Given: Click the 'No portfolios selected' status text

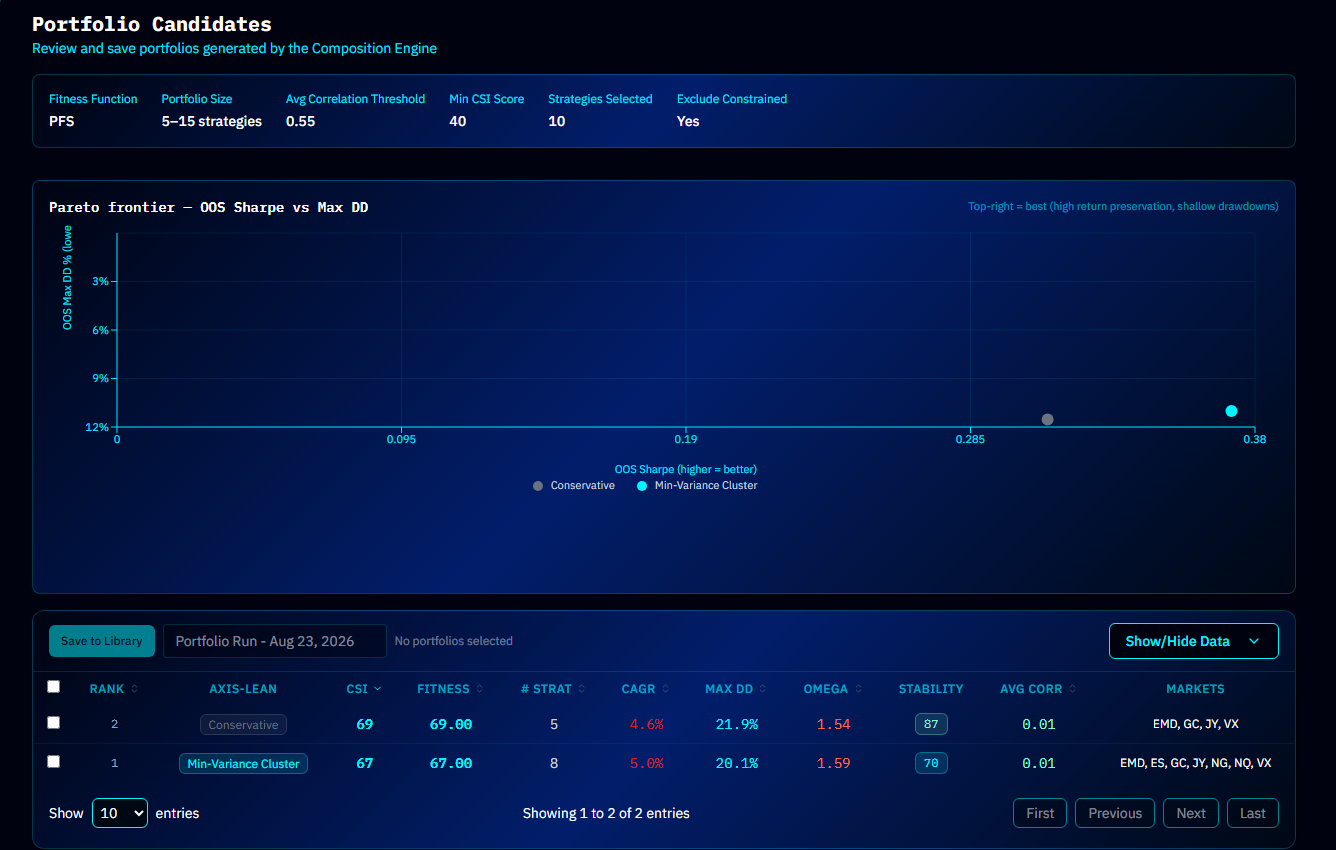Looking at the screenshot, I should (x=454, y=641).
